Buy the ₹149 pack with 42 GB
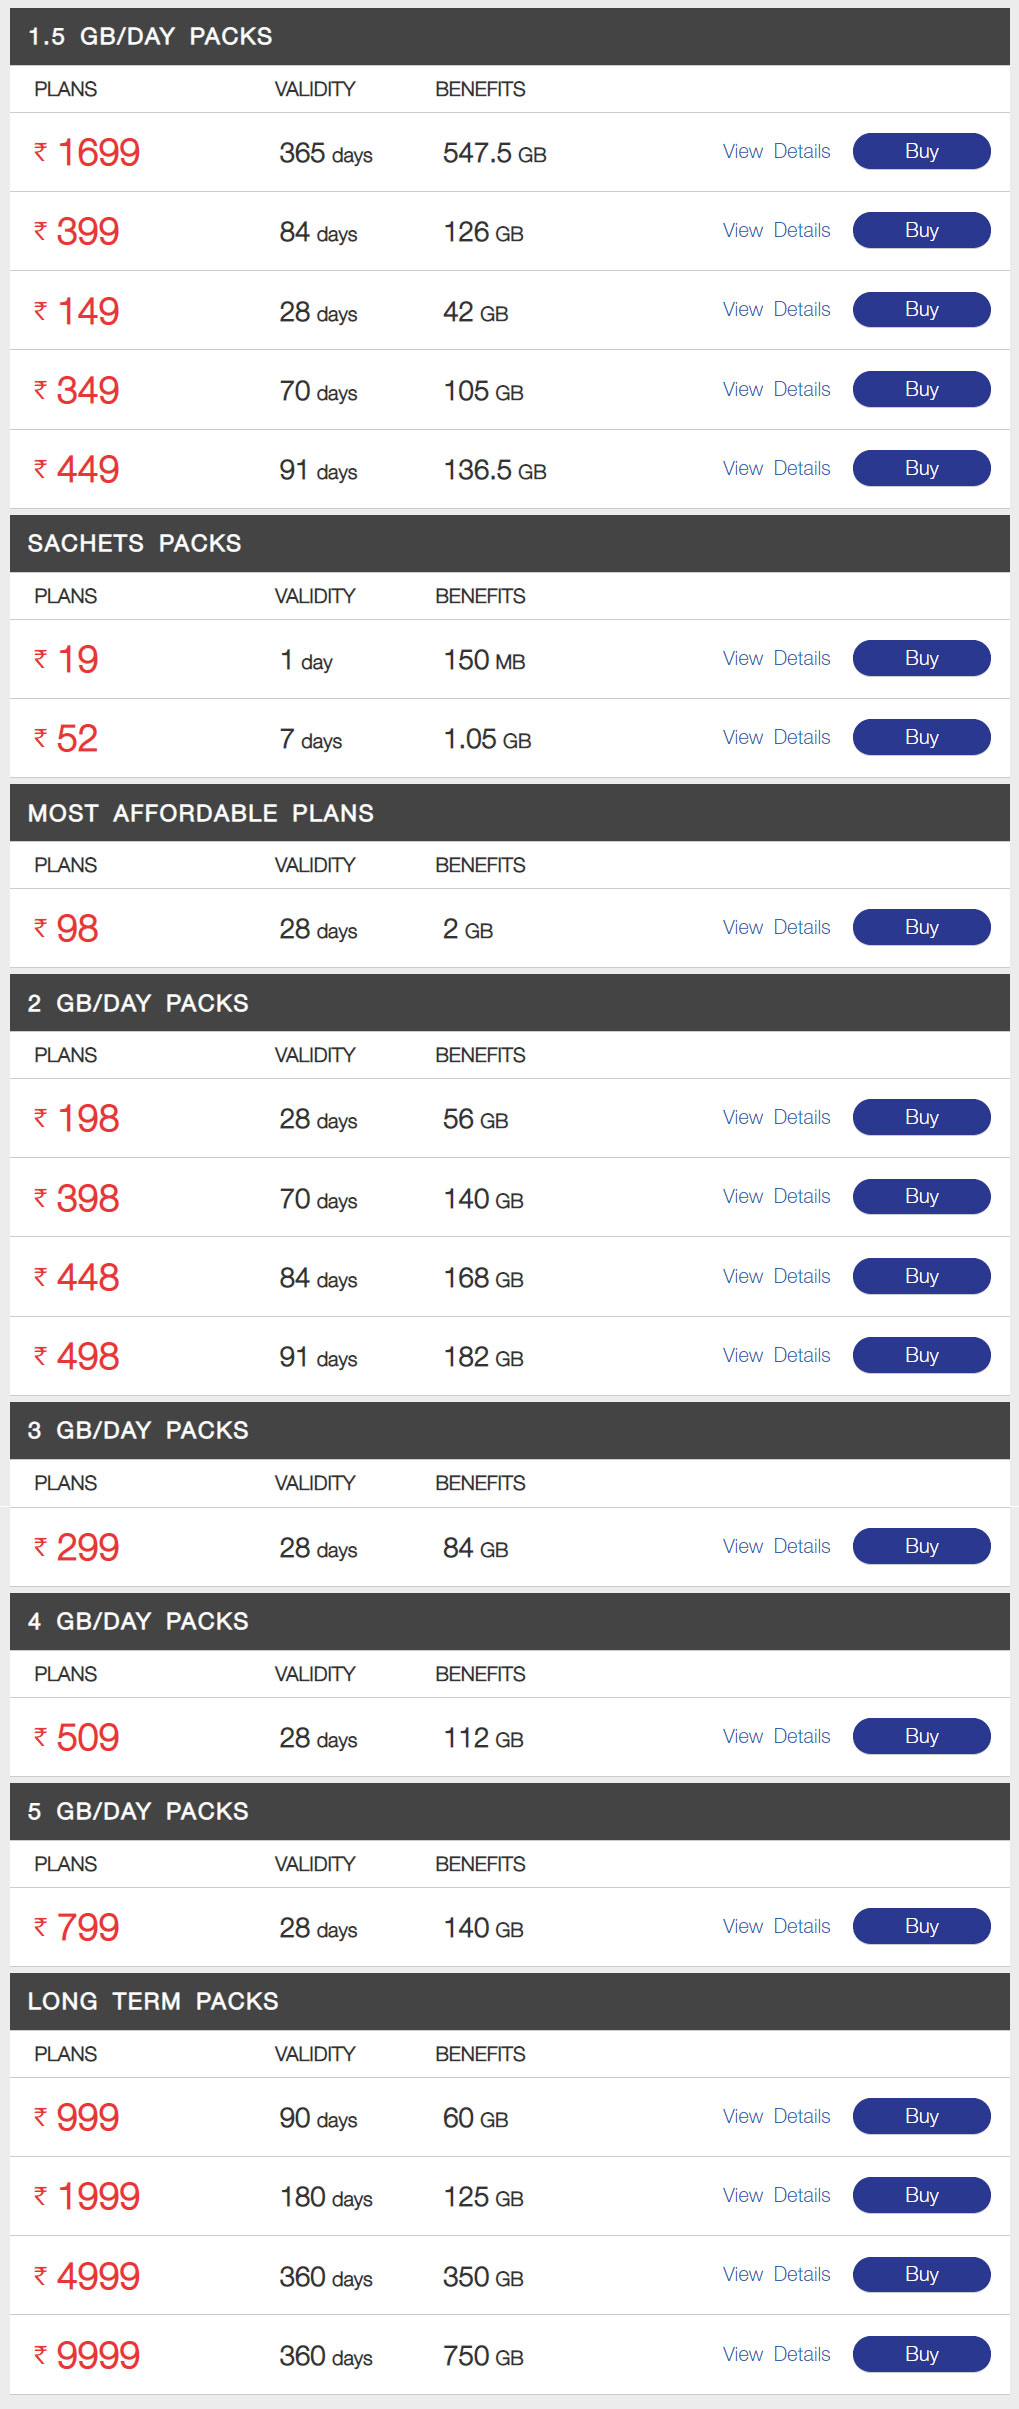 (x=921, y=309)
